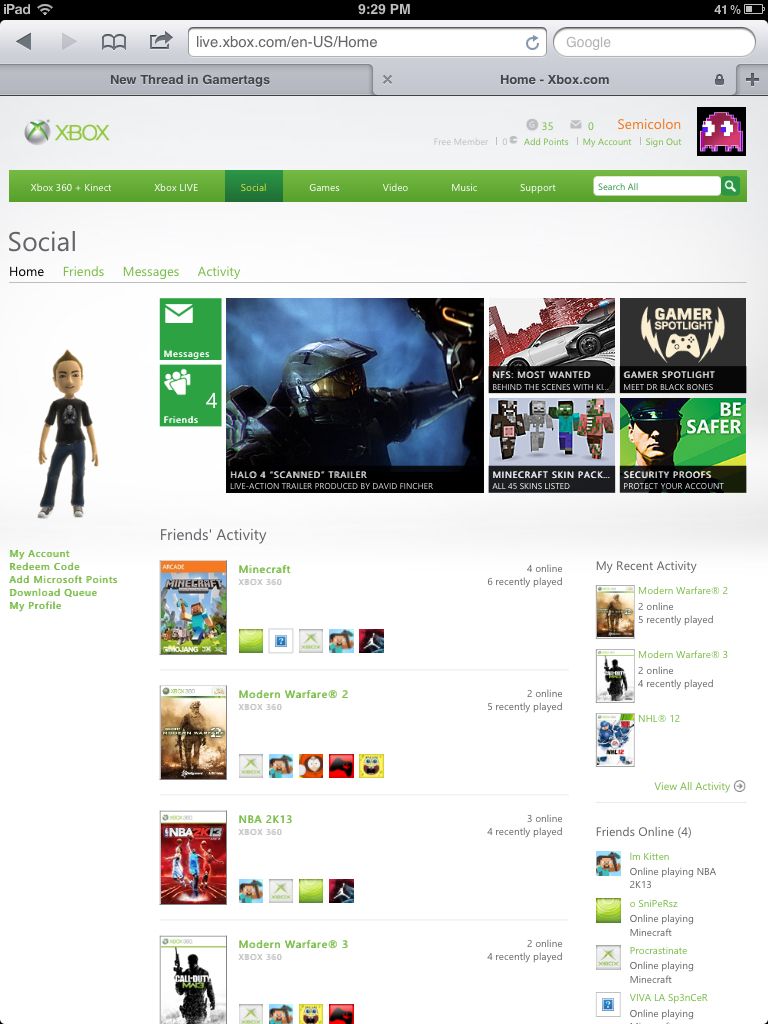
Task: Switch to the Activity sub-tab
Action: (219, 272)
